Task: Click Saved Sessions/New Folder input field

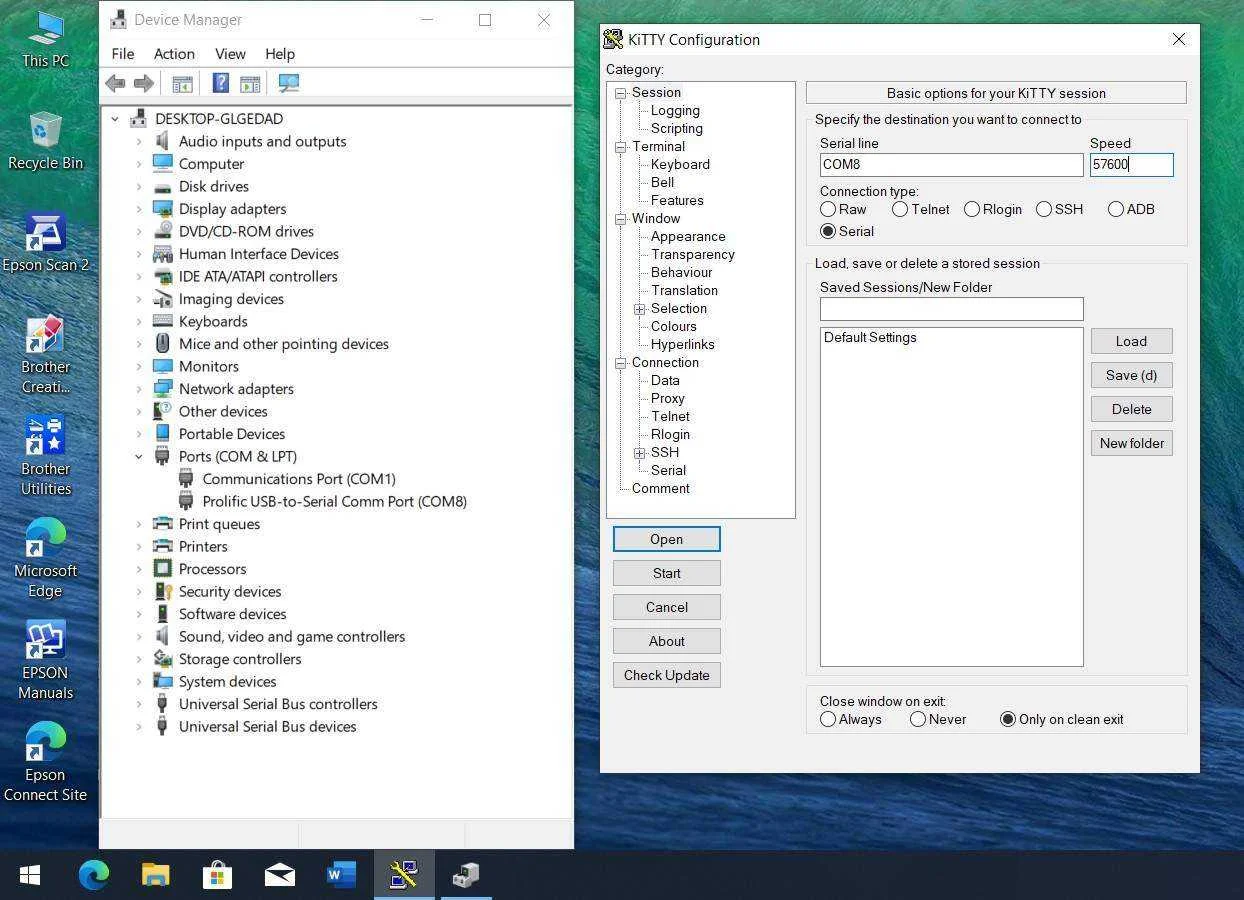Action: (x=951, y=309)
